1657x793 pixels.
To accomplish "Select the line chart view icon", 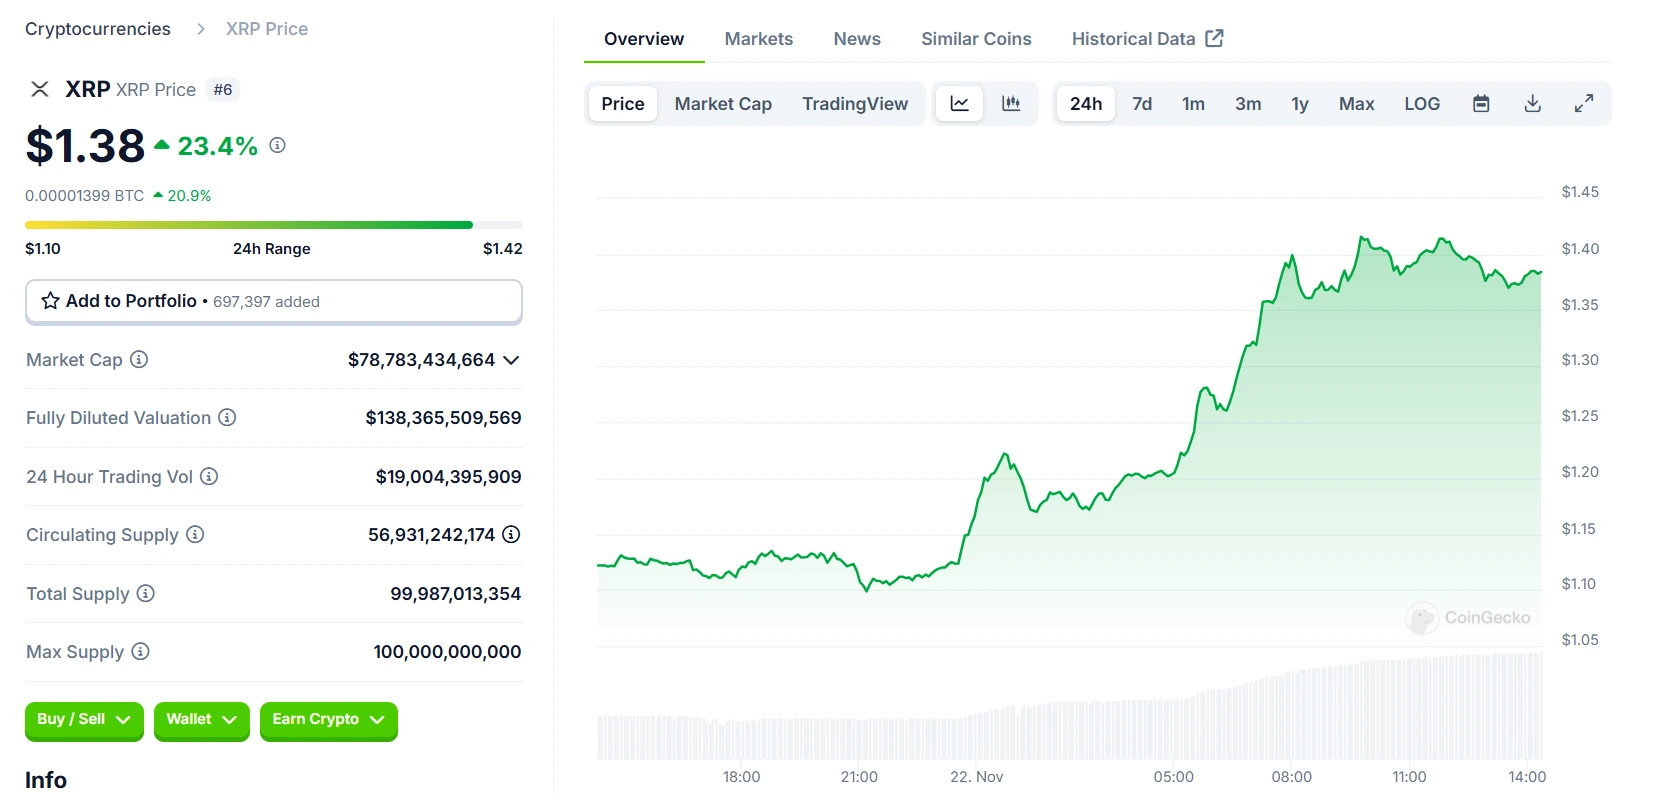I will click(959, 103).
